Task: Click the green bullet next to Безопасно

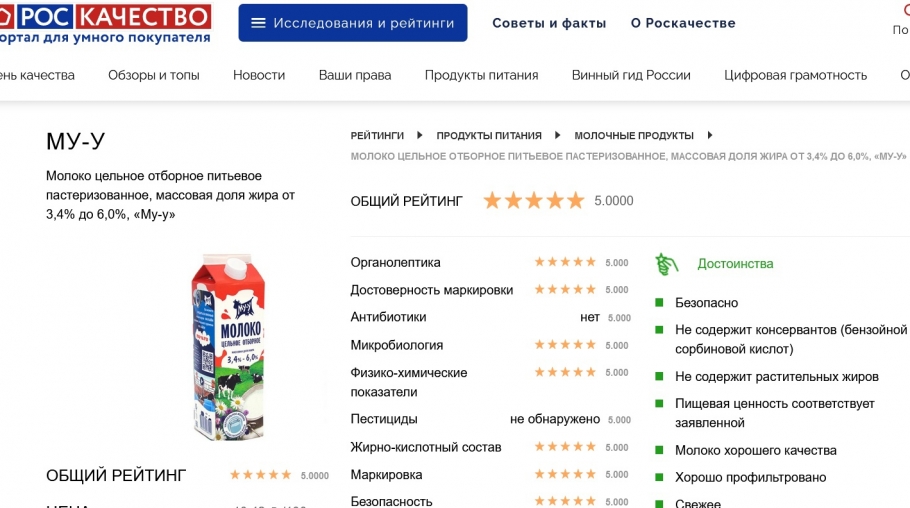Action: (x=659, y=302)
